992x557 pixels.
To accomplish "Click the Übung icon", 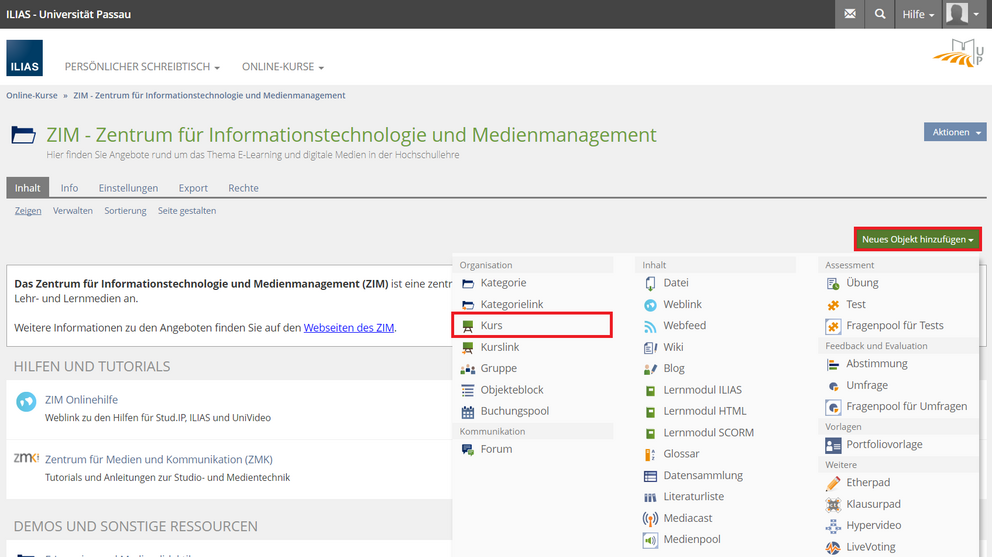I will pyautogui.click(x=833, y=283).
